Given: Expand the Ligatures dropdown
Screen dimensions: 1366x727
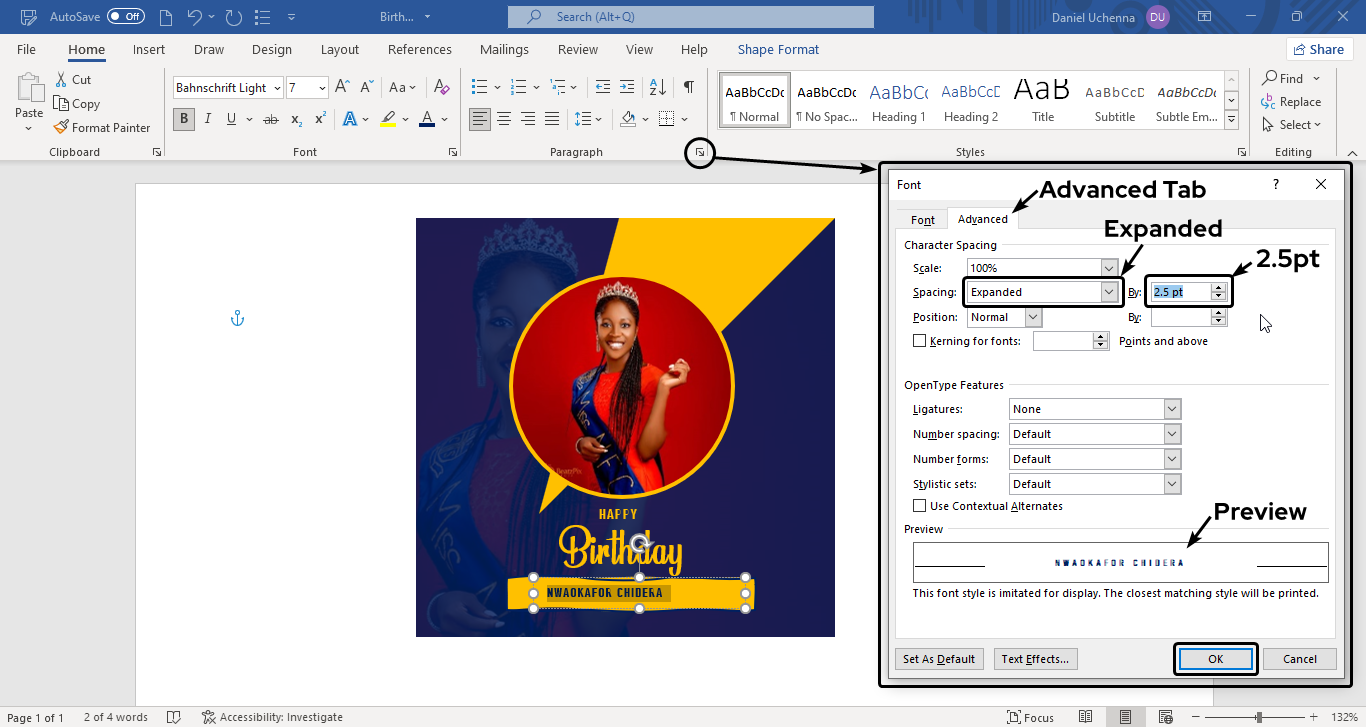Looking at the screenshot, I should point(1172,409).
